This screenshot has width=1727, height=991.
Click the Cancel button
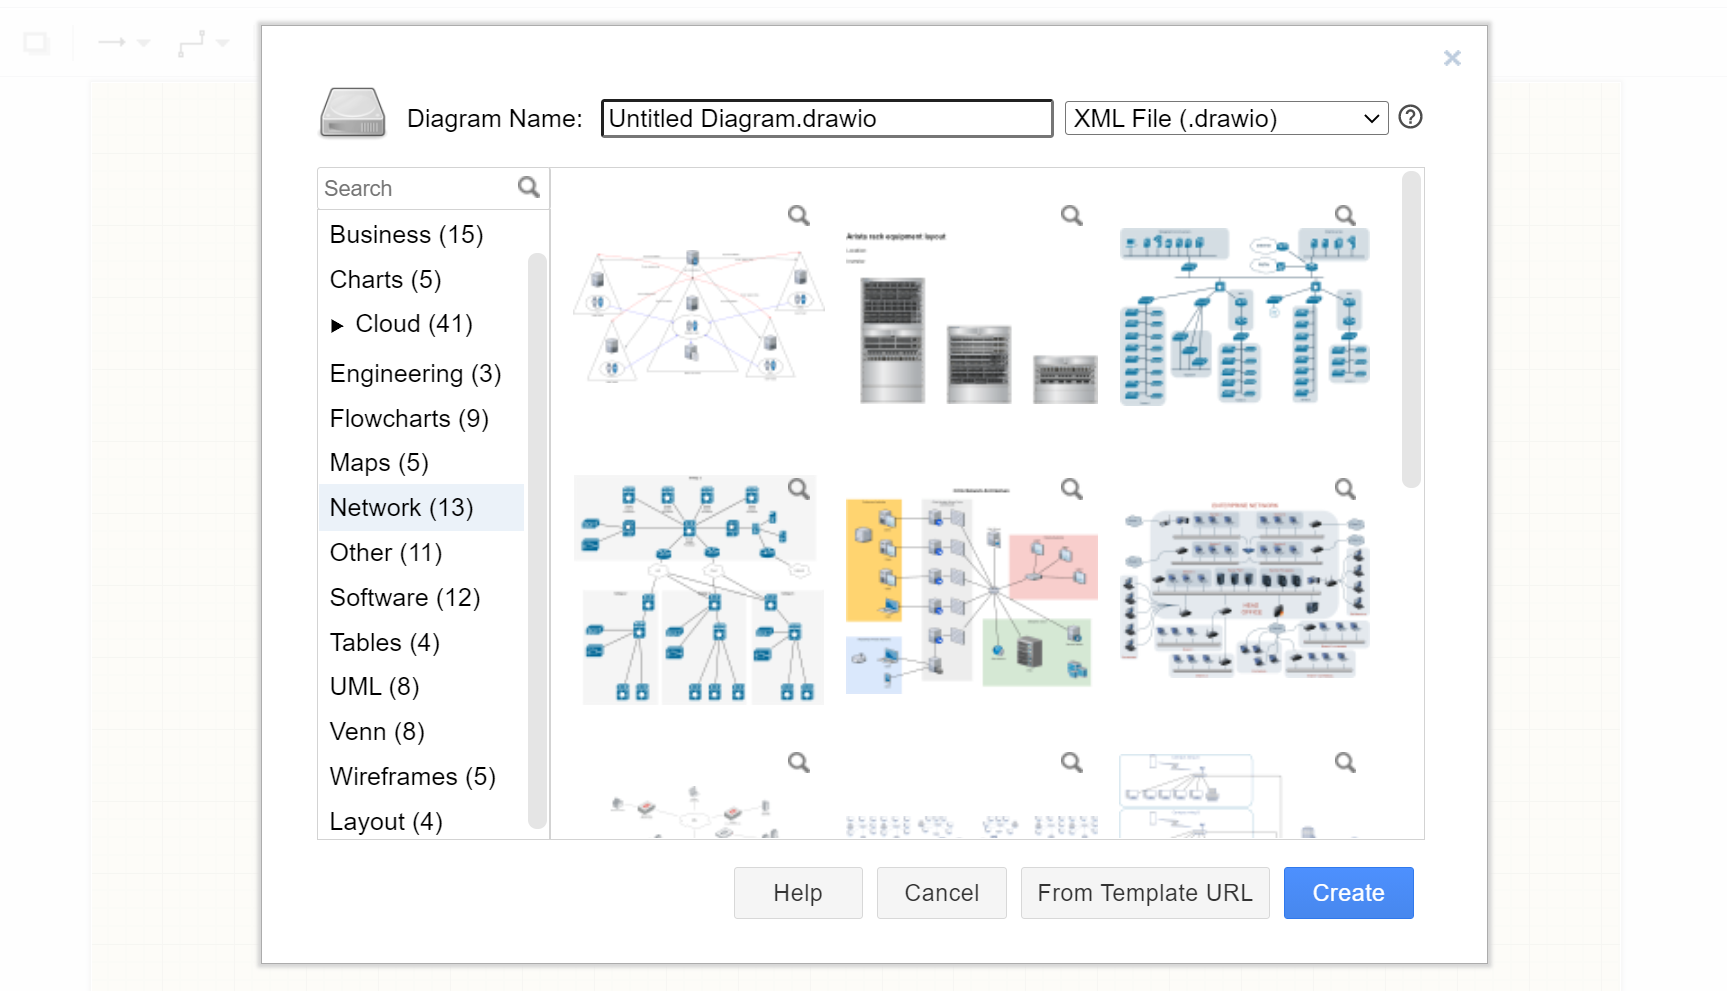pos(941,892)
